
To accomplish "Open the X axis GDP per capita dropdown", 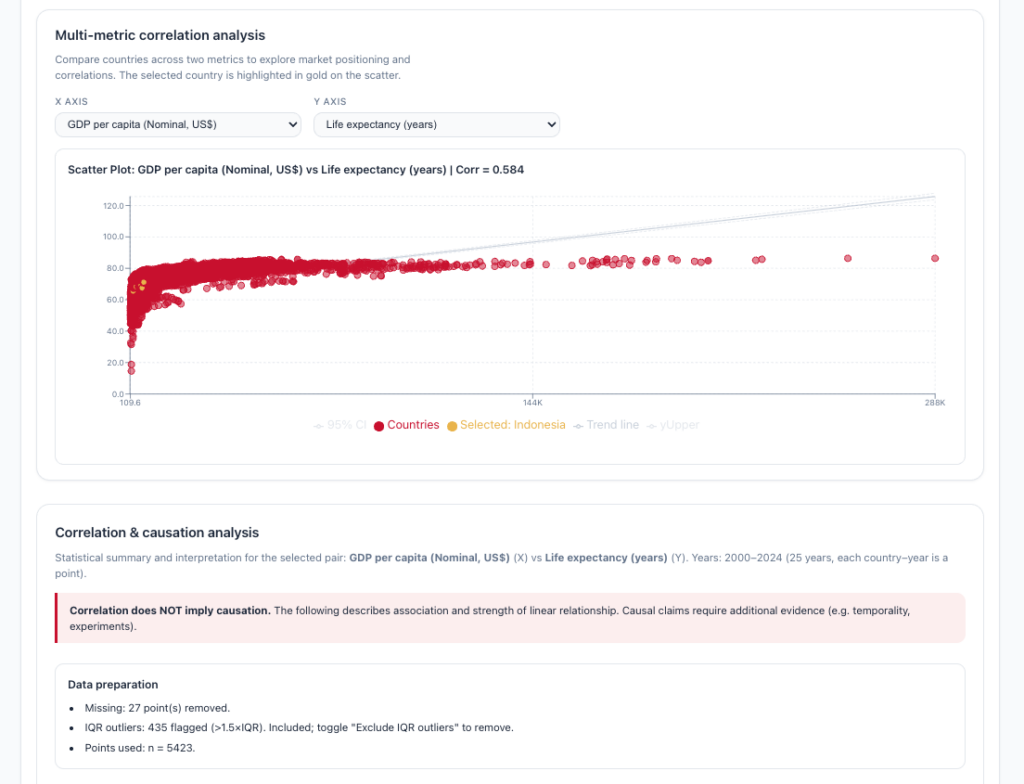I will pos(178,124).
